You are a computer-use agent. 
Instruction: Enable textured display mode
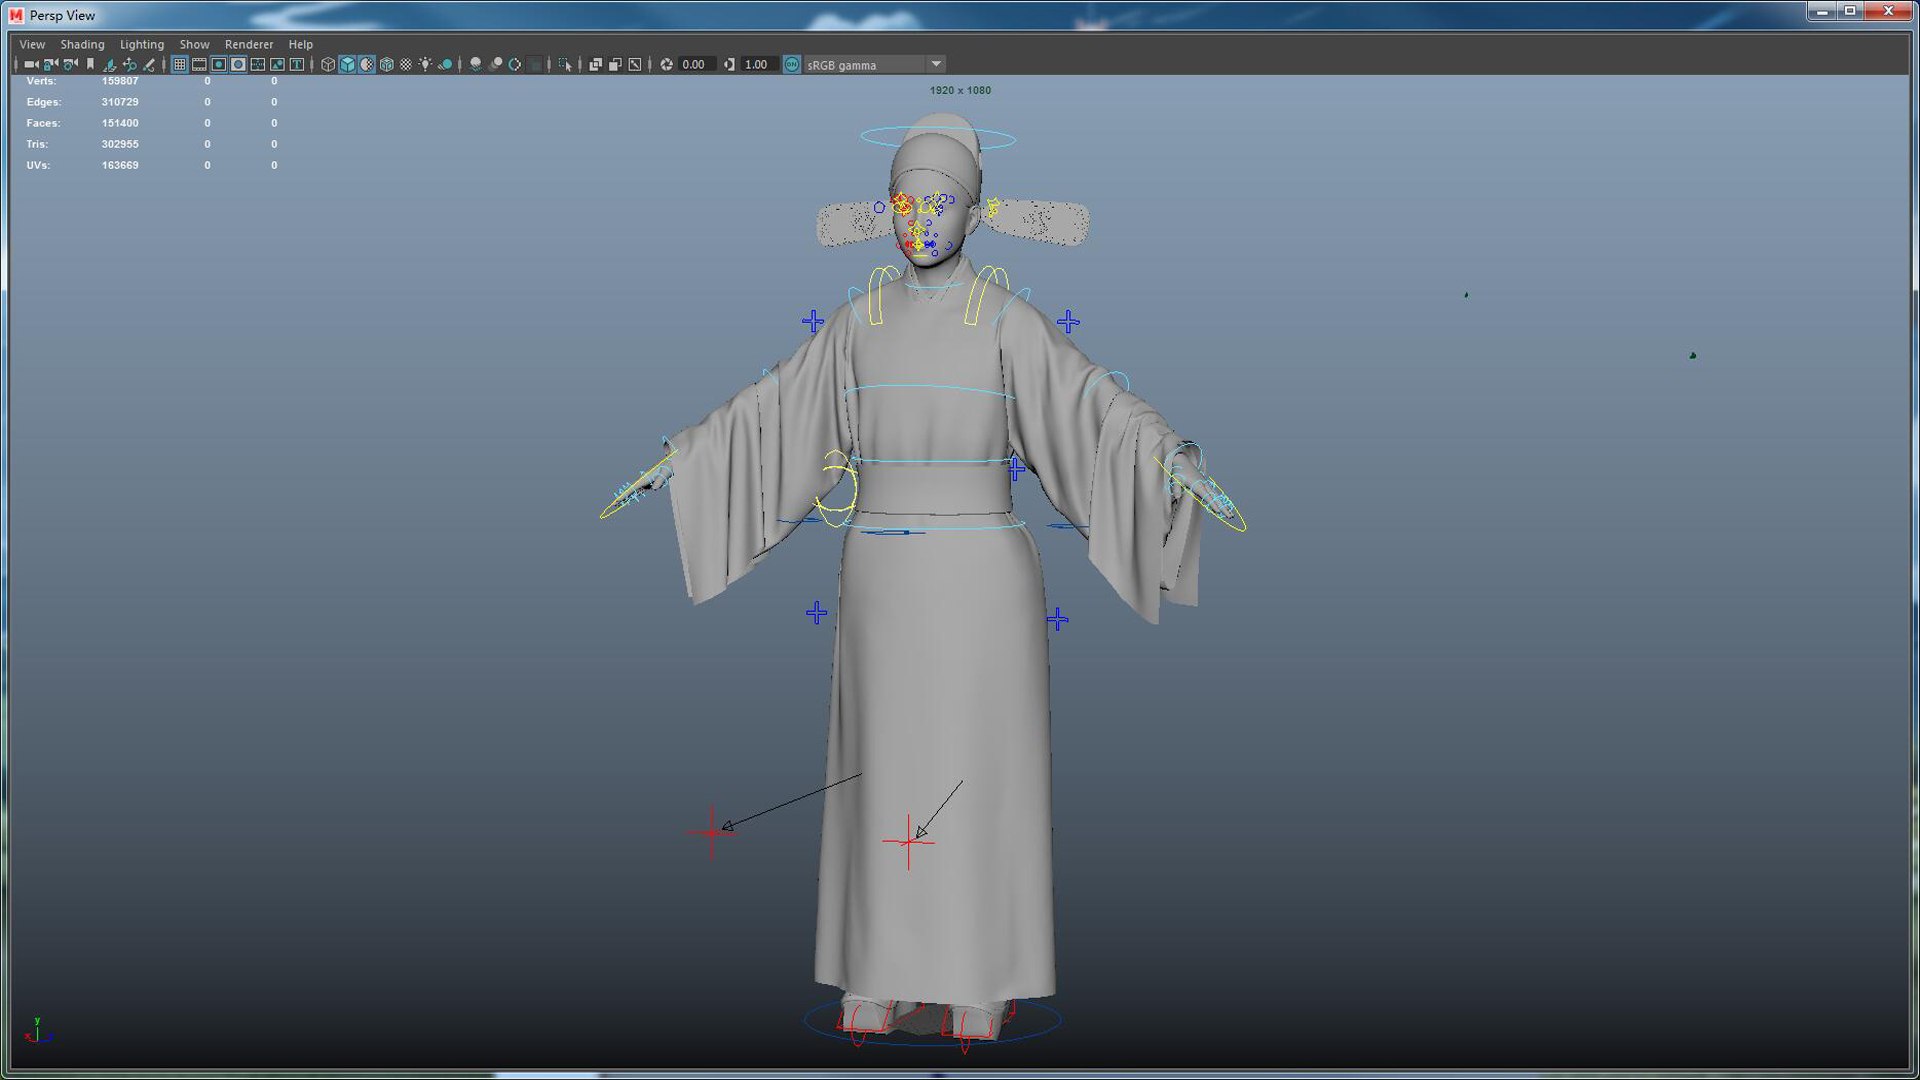pyautogui.click(x=406, y=64)
